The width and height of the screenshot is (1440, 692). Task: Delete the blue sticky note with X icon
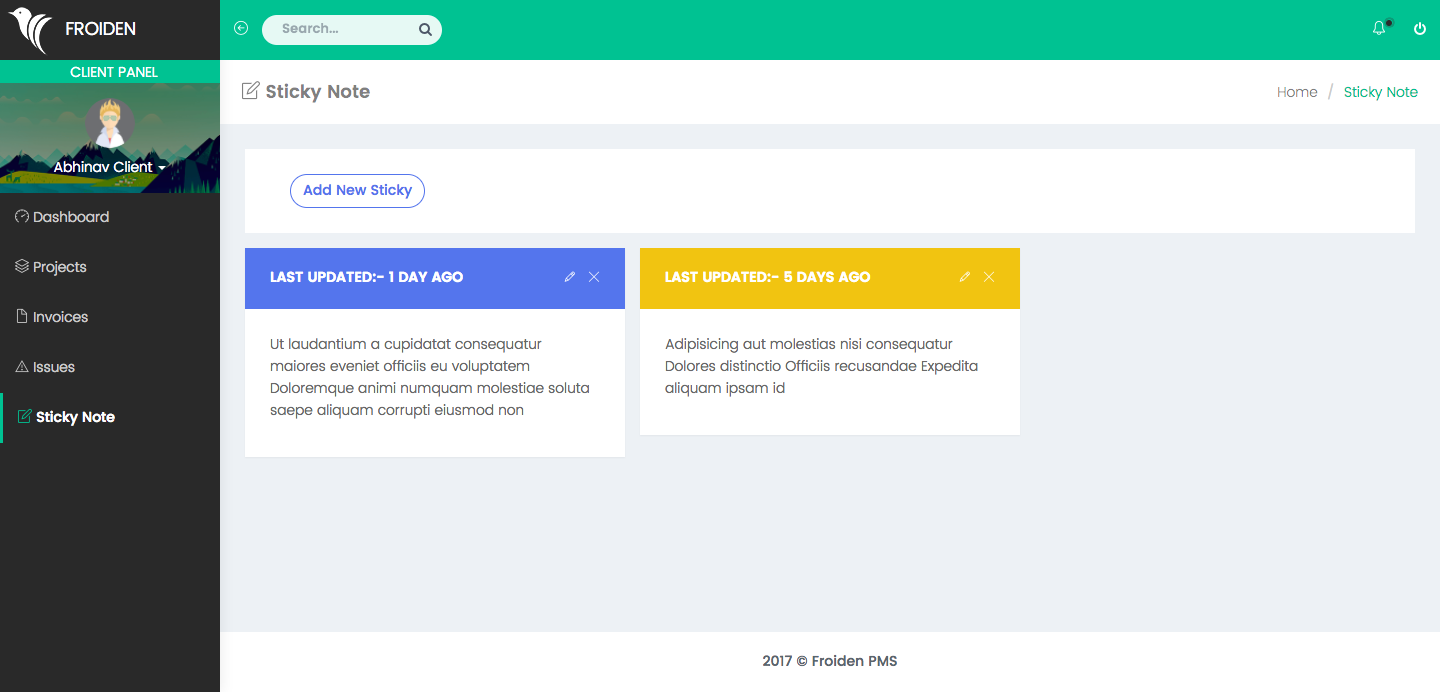click(x=594, y=277)
